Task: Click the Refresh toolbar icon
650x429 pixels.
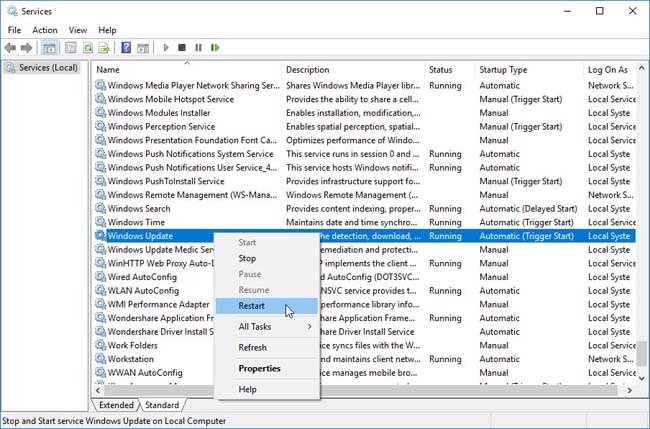Action: (87, 48)
